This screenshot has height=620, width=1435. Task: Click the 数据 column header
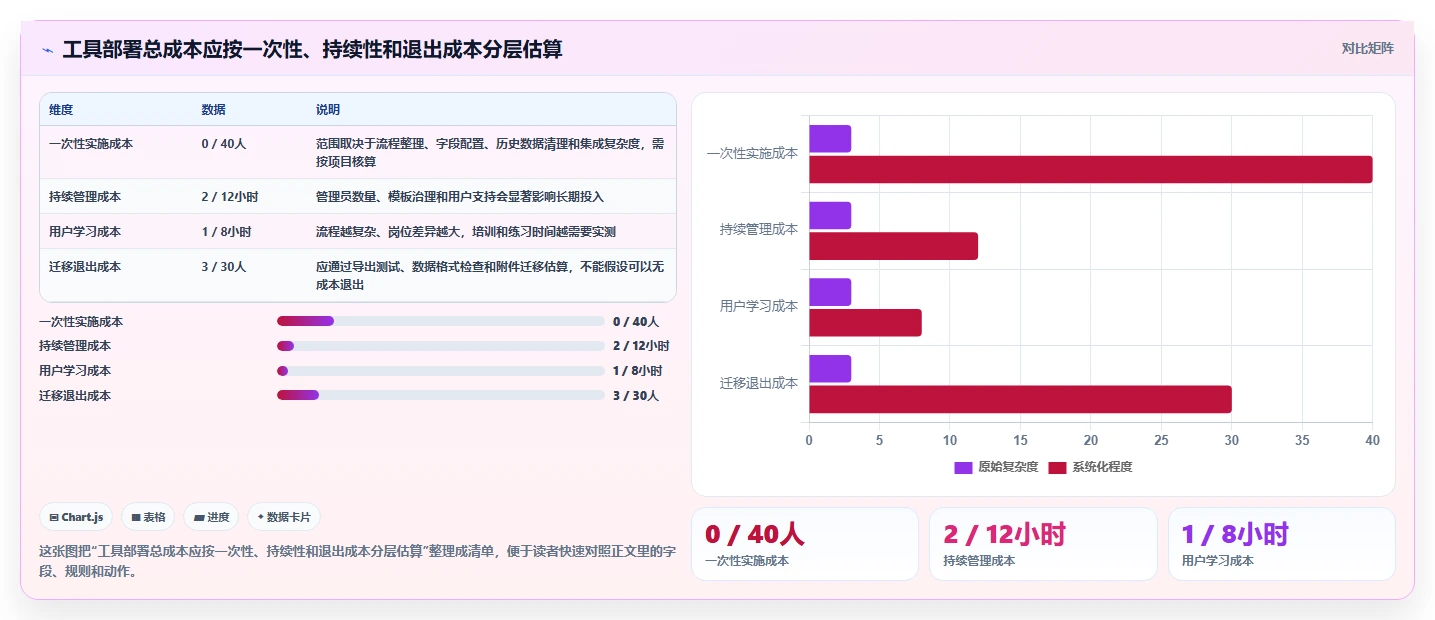213,109
